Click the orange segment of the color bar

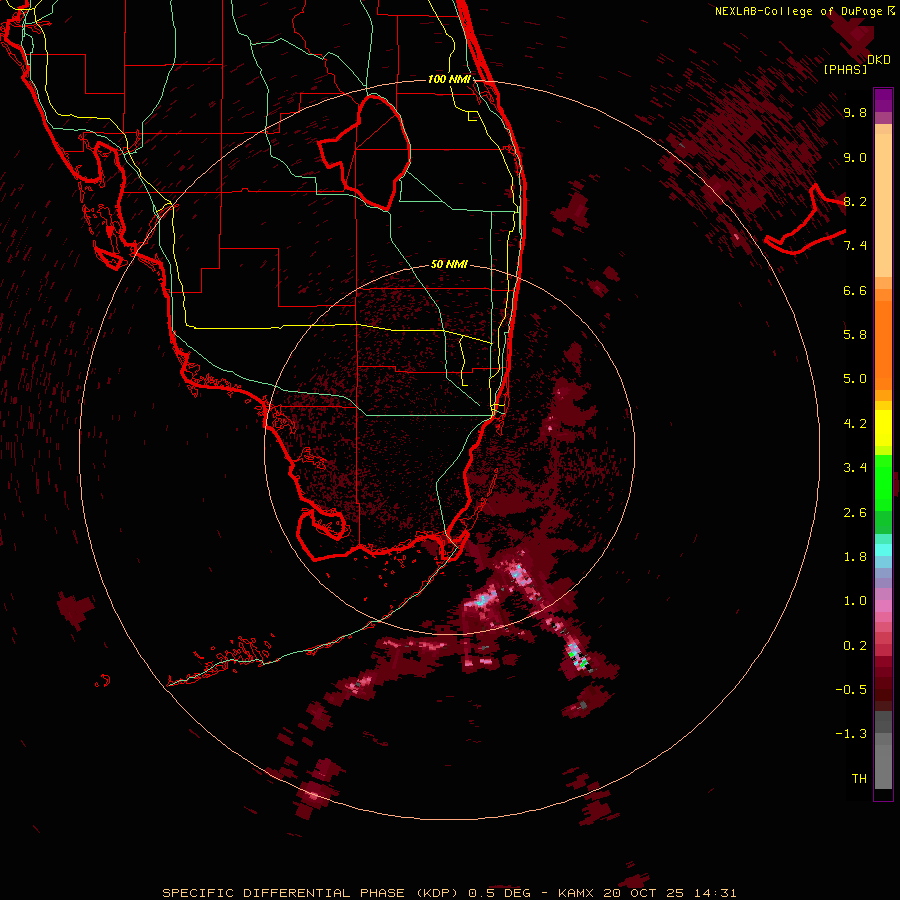click(x=883, y=344)
